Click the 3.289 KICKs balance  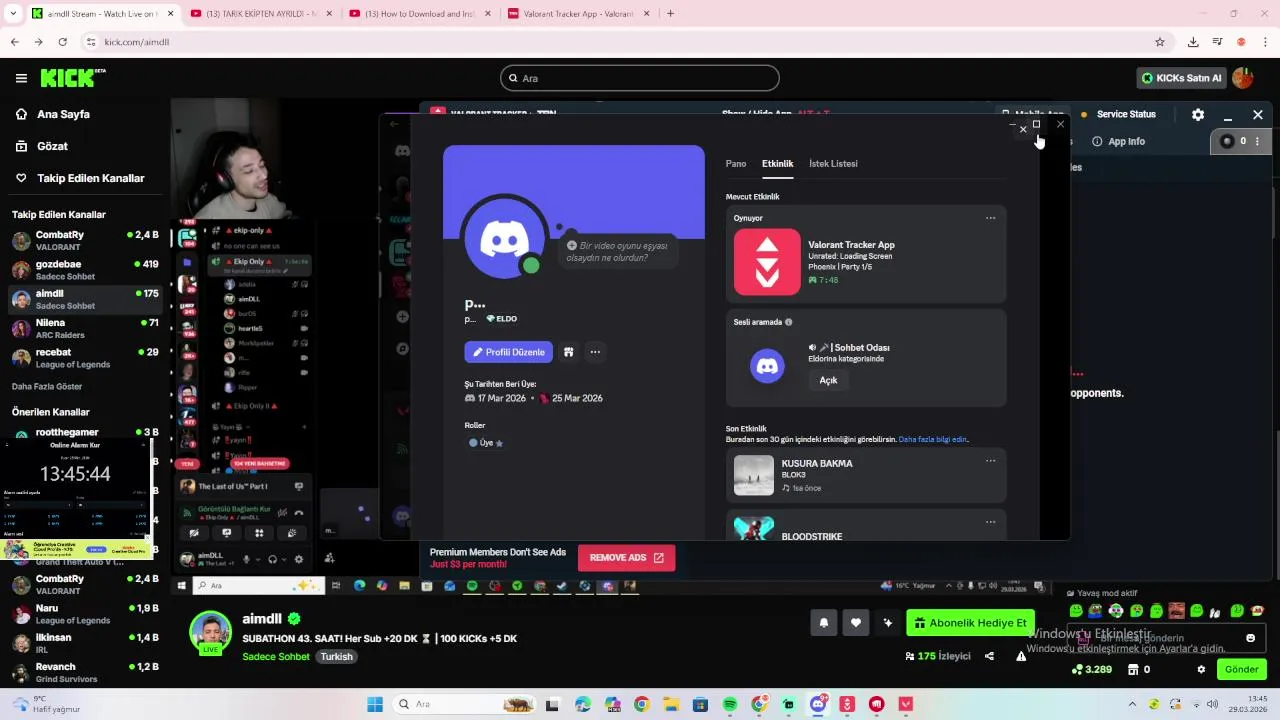click(1091, 669)
